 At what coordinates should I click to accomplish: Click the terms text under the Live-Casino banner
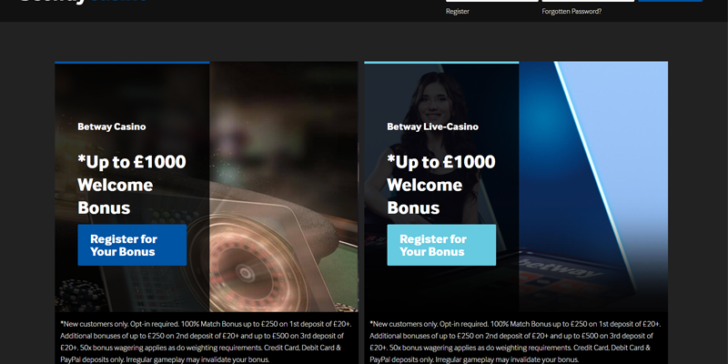[x=516, y=342]
